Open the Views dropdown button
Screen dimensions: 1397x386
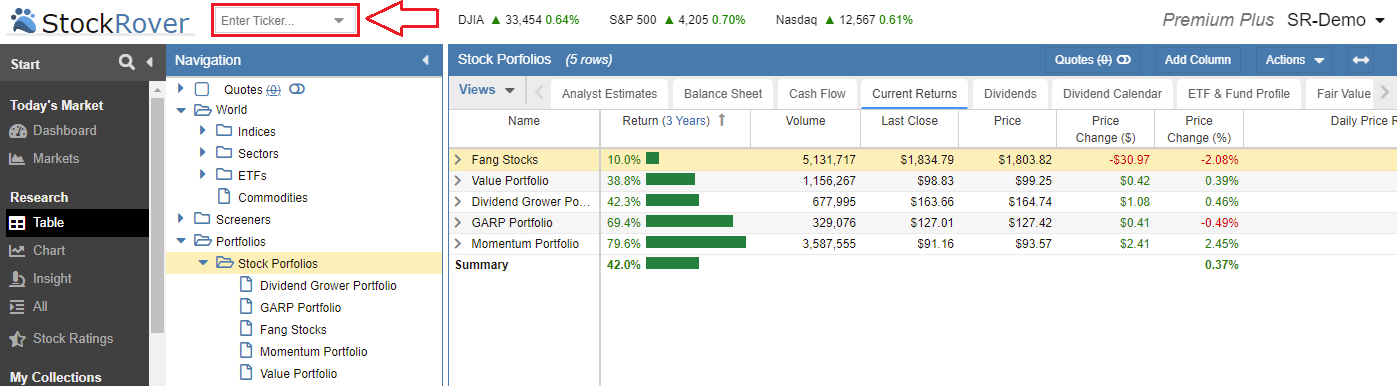487,90
